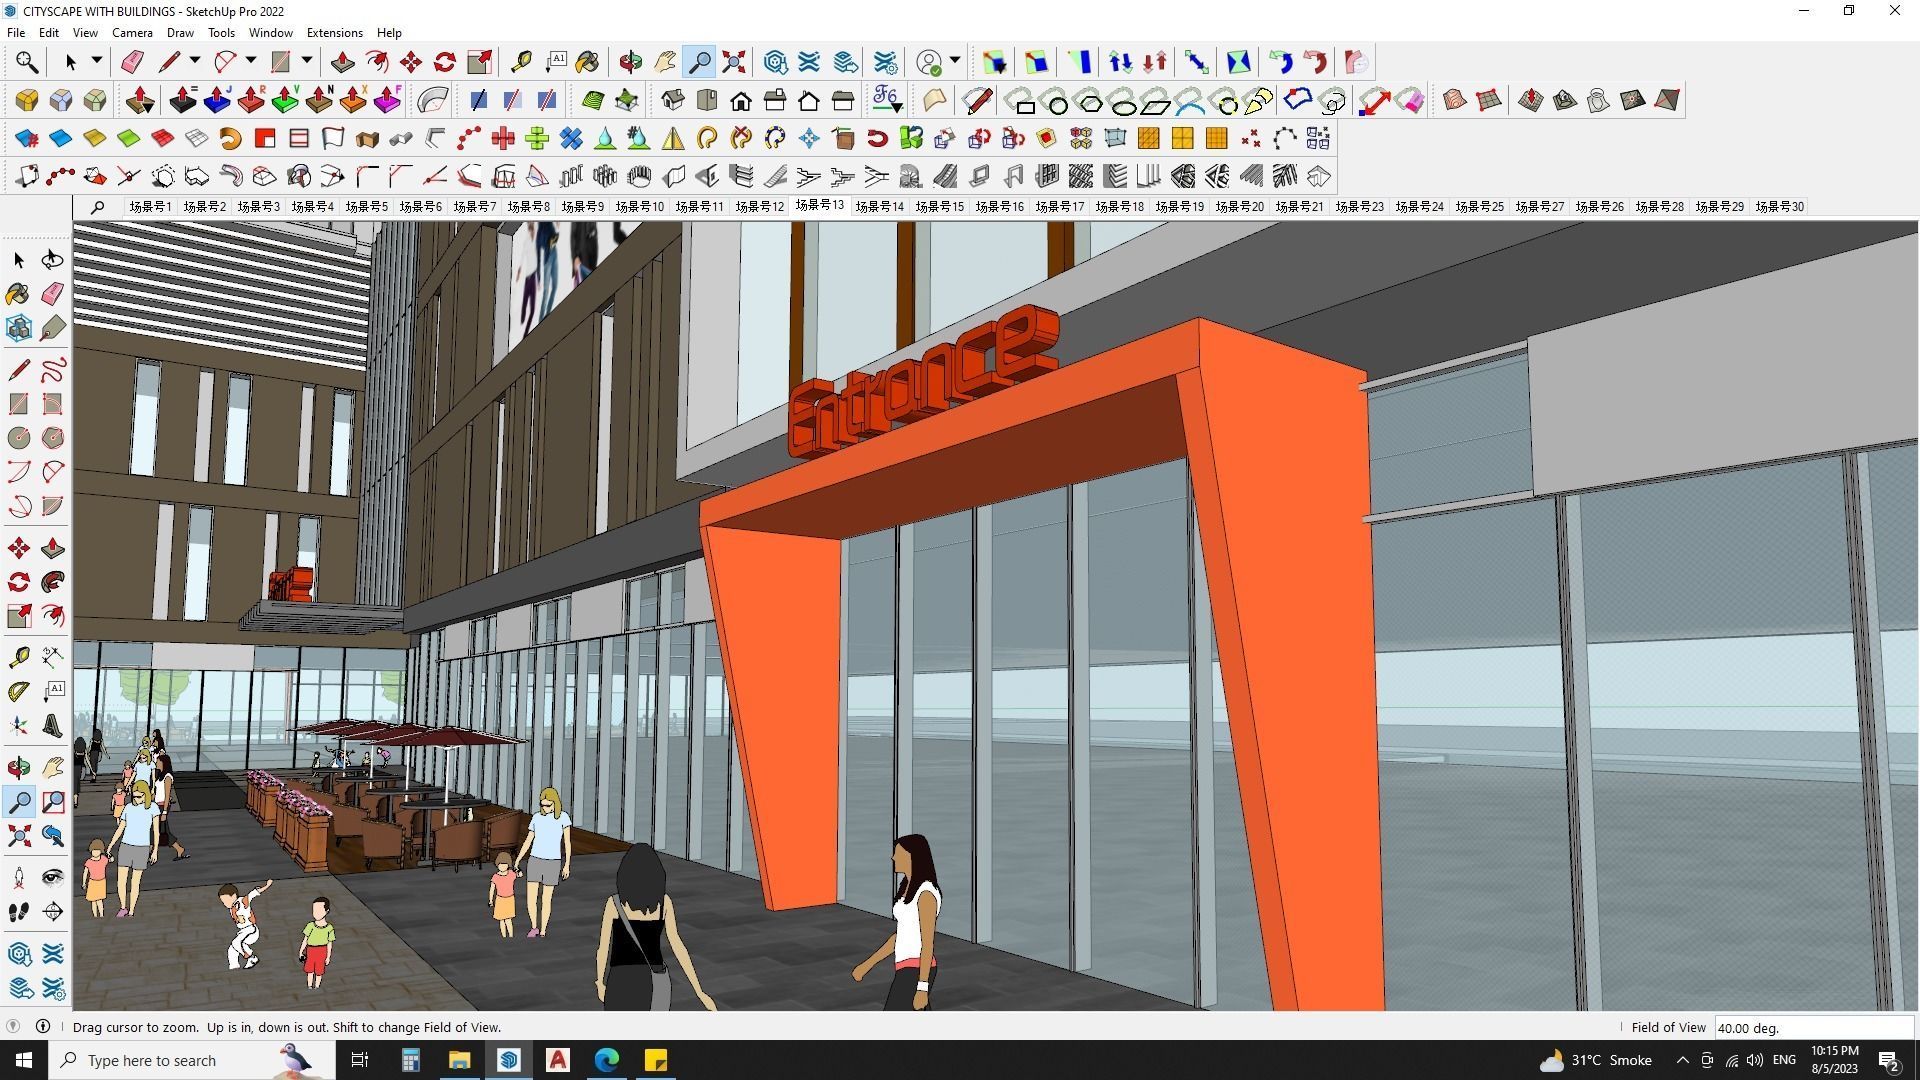This screenshot has width=1920, height=1080.
Task: Click the Look Around eye tool
Action: pyautogui.click(x=53, y=878)
